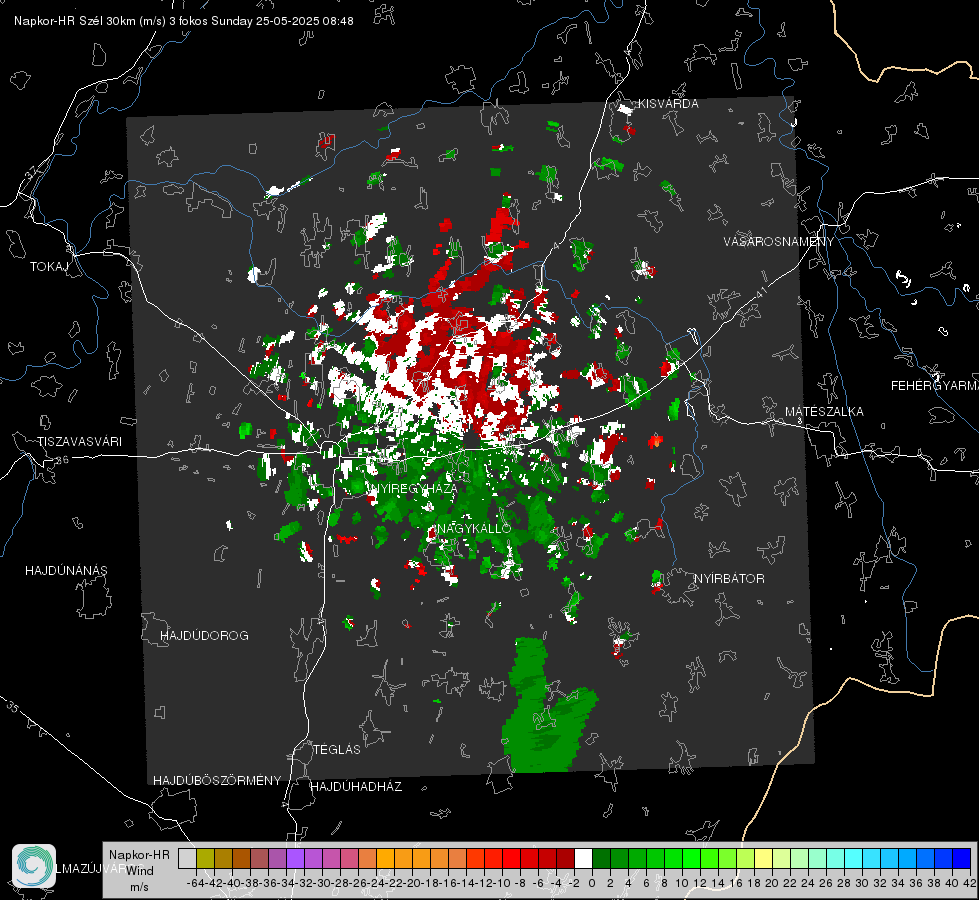This screenshot has height=900, width=979.
Task: Click the road number 35 label
Action: (x=12, y=707)
